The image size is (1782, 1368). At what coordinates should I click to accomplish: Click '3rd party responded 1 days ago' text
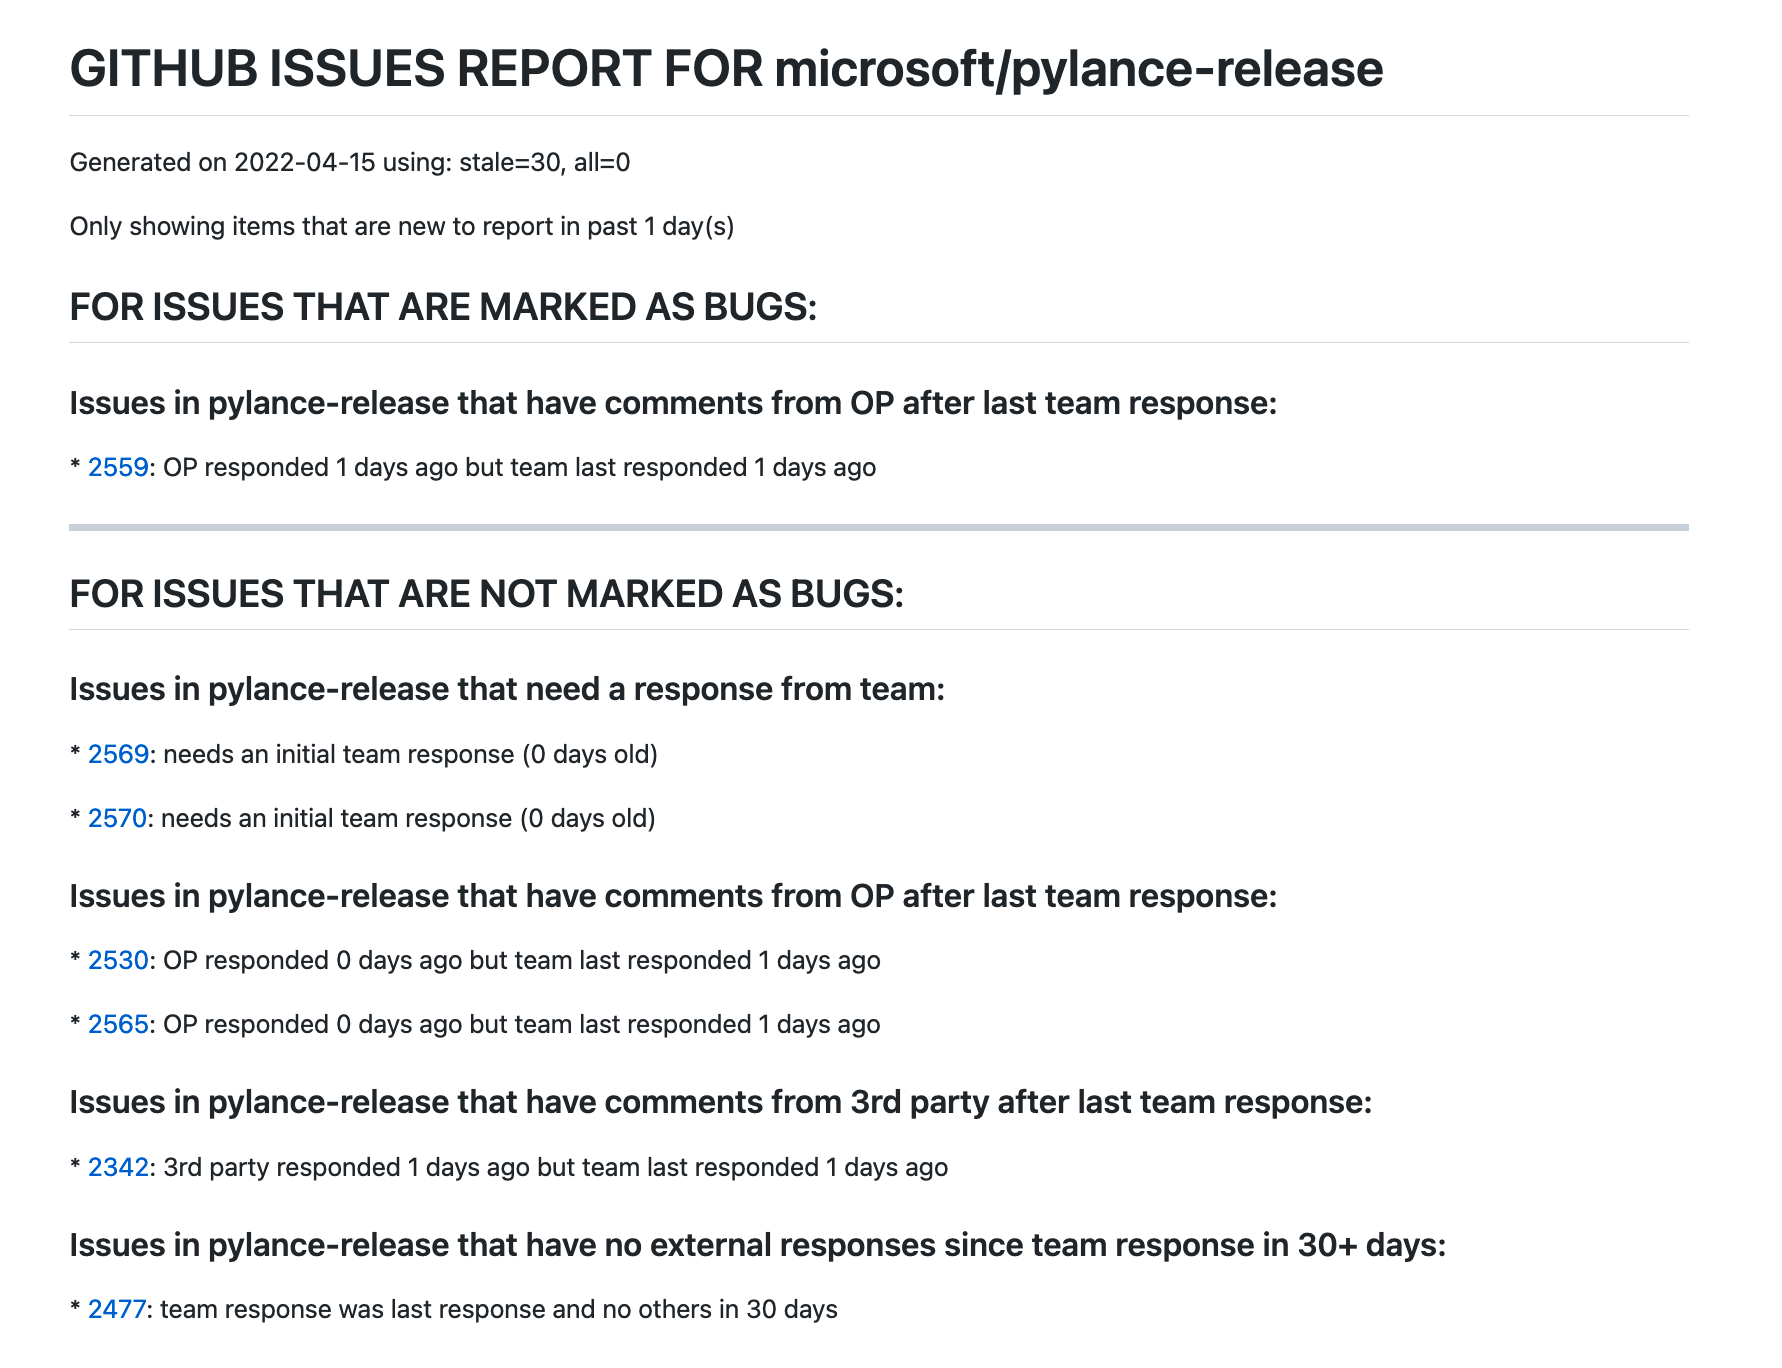[x=346, y=1167]
